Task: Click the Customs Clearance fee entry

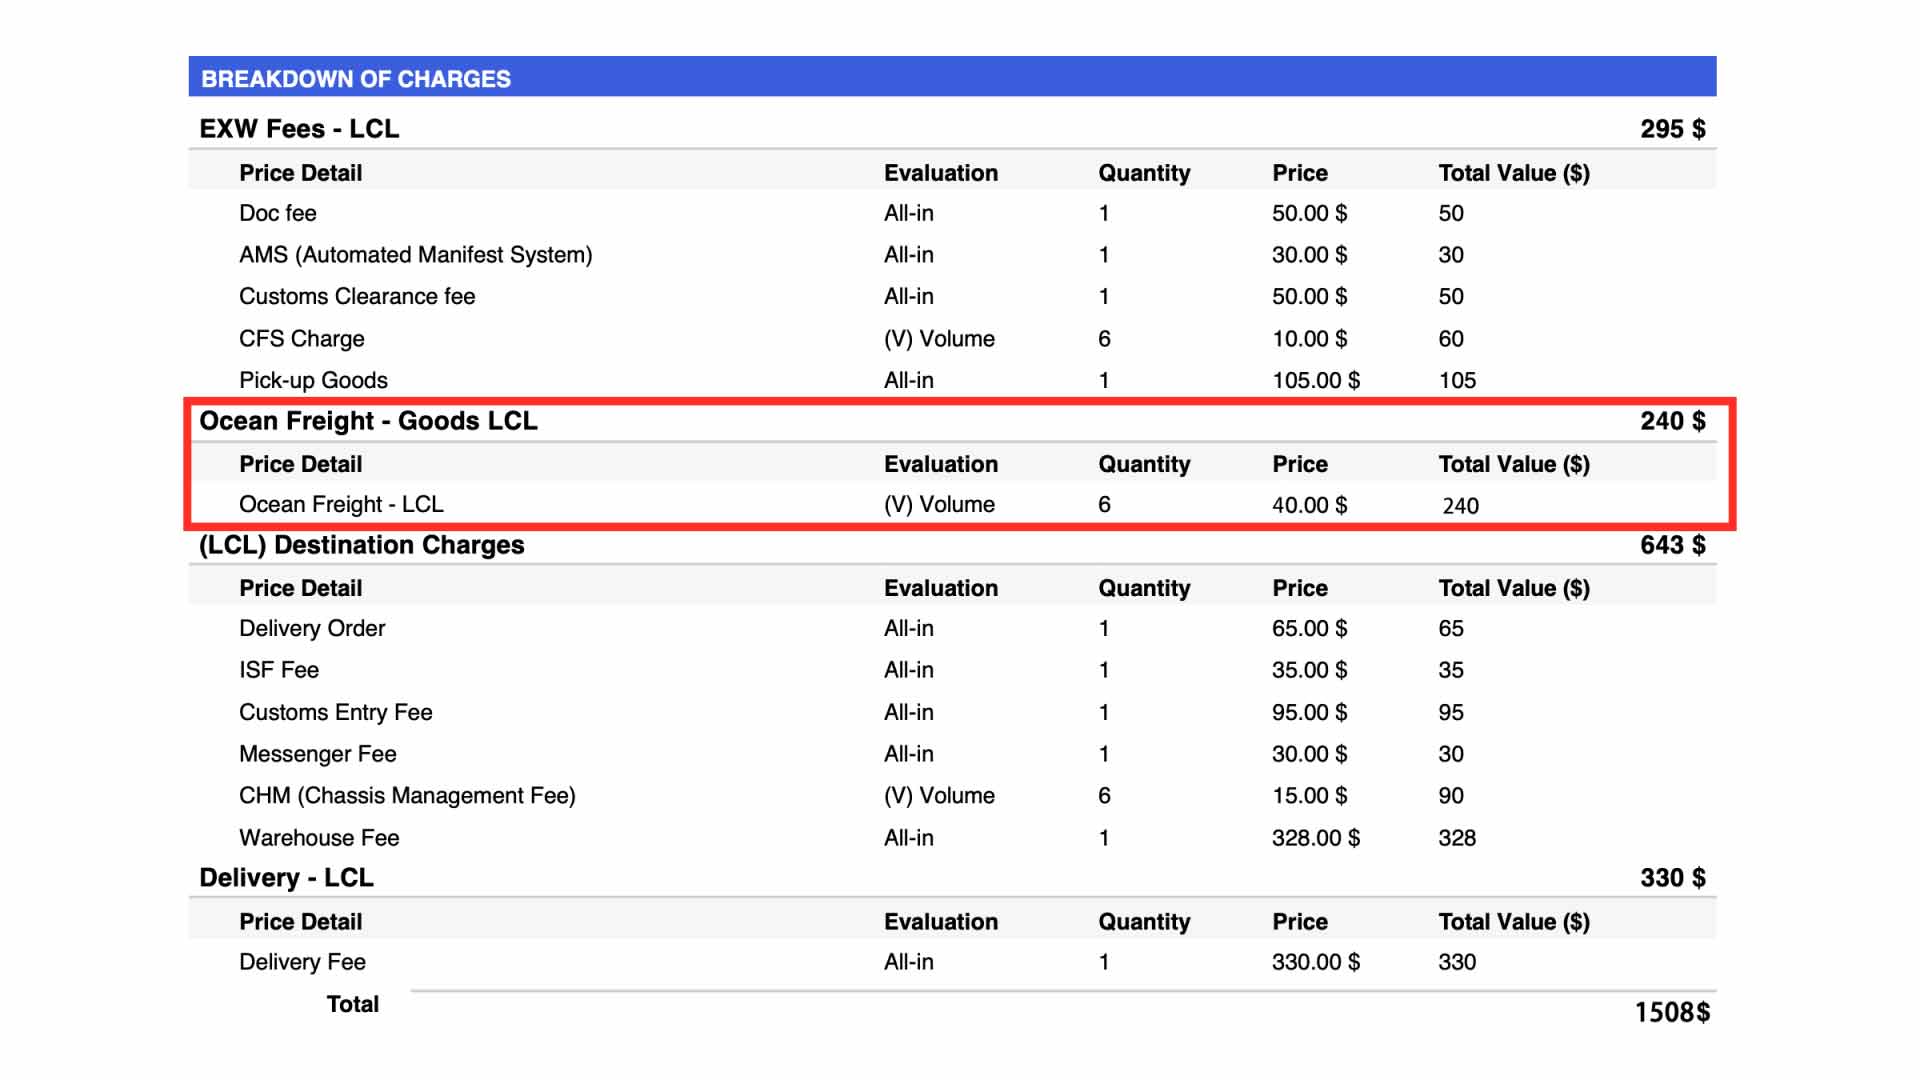Action: tap(357, 297)
